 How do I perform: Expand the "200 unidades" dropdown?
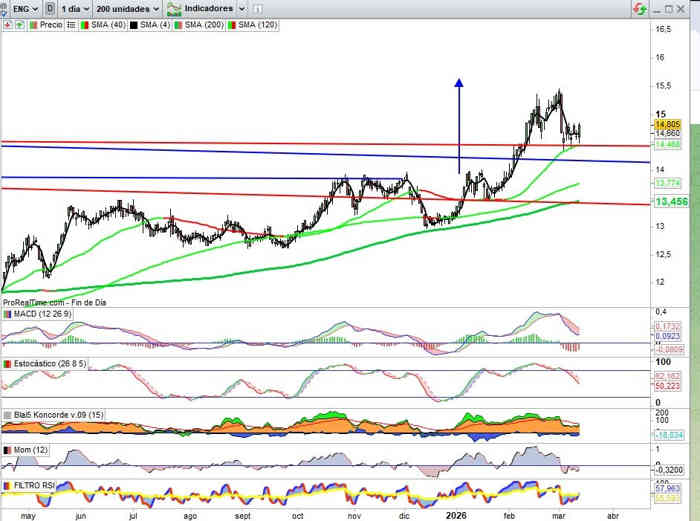127,8
